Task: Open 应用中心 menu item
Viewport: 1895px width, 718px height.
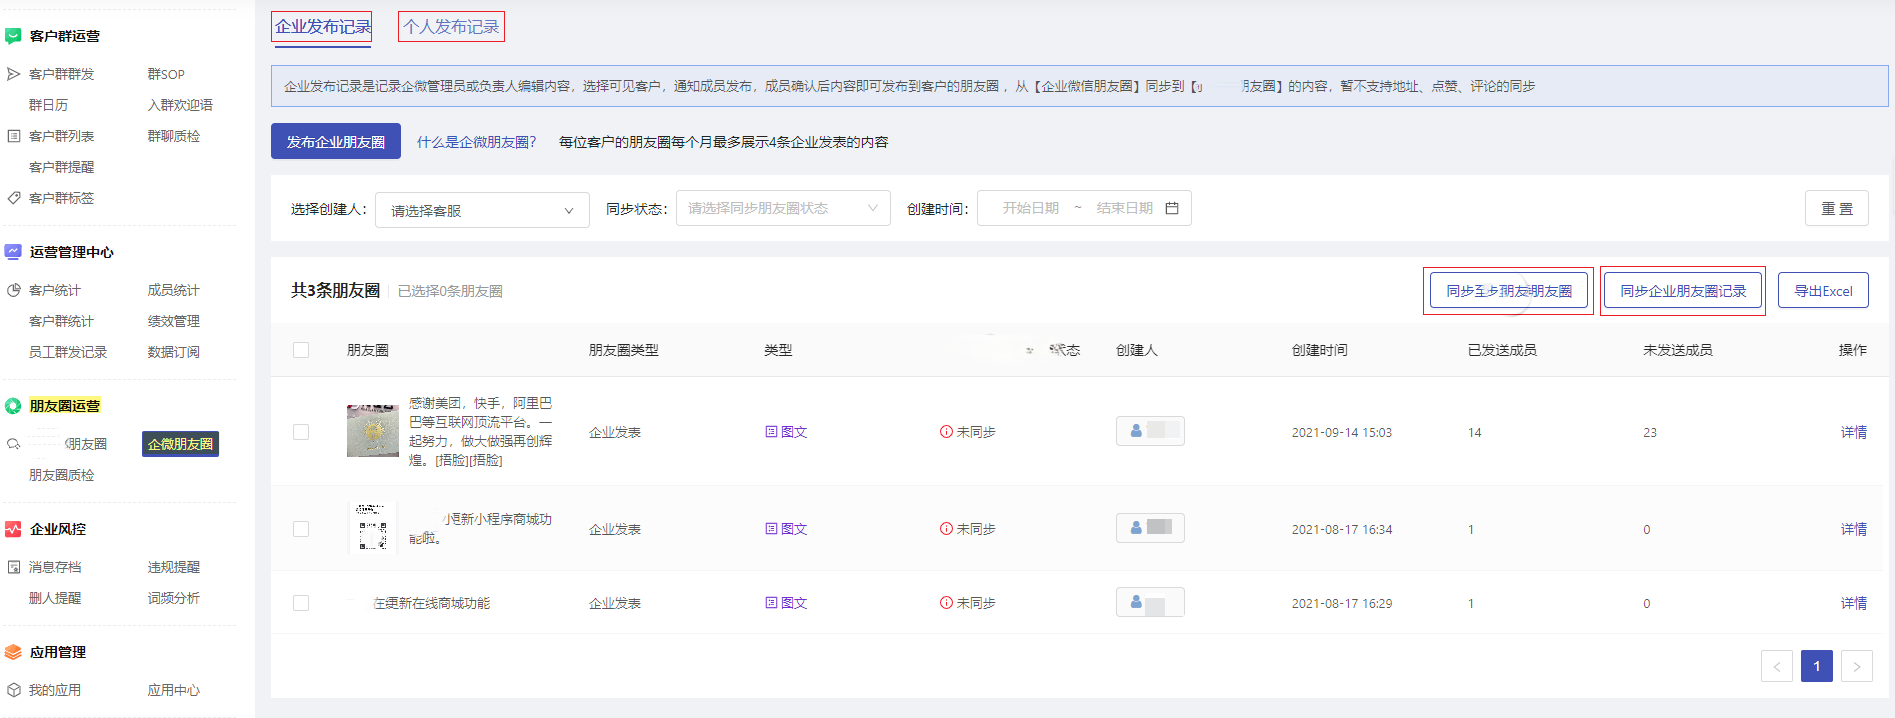Action: pos(174,690)
